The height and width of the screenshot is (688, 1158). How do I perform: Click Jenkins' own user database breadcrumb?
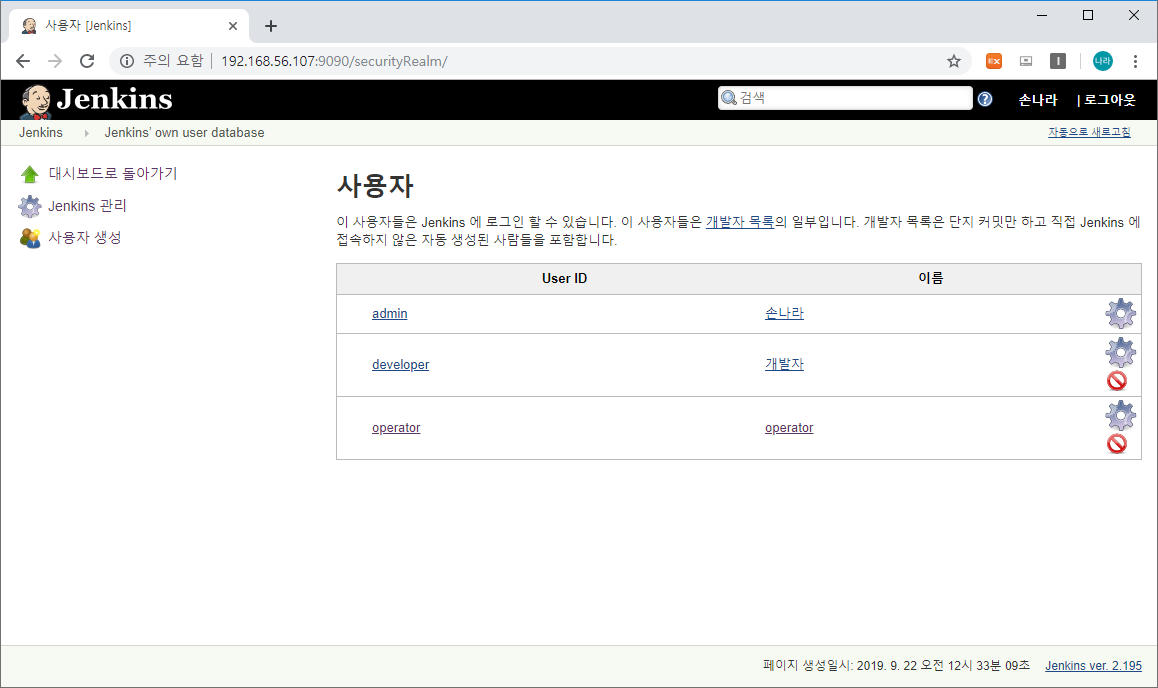pos(184,133)
